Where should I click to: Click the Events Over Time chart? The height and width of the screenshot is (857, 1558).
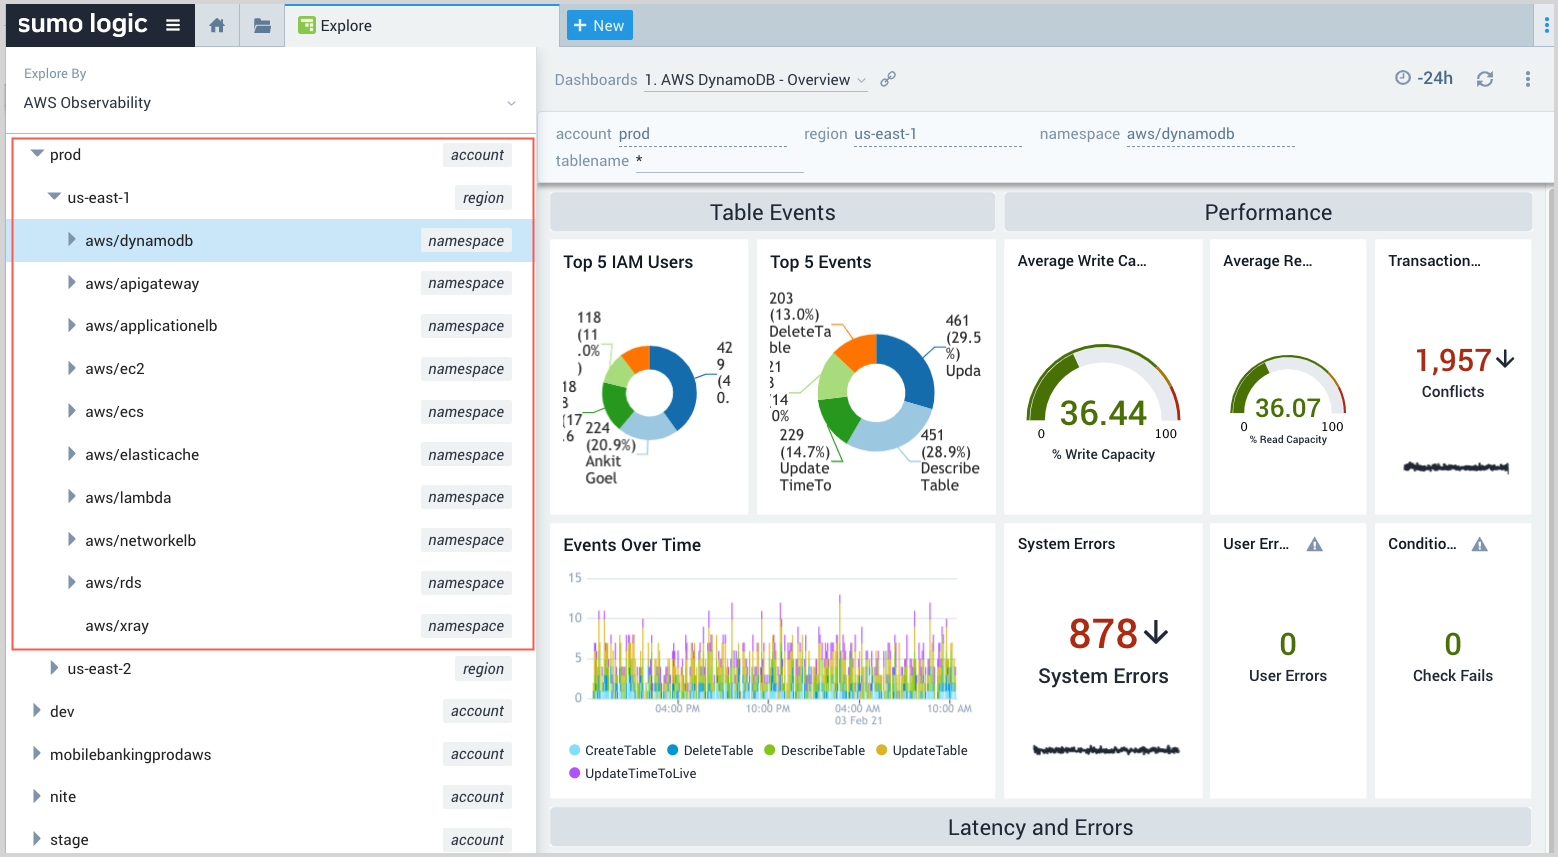(x=772, y=645)
